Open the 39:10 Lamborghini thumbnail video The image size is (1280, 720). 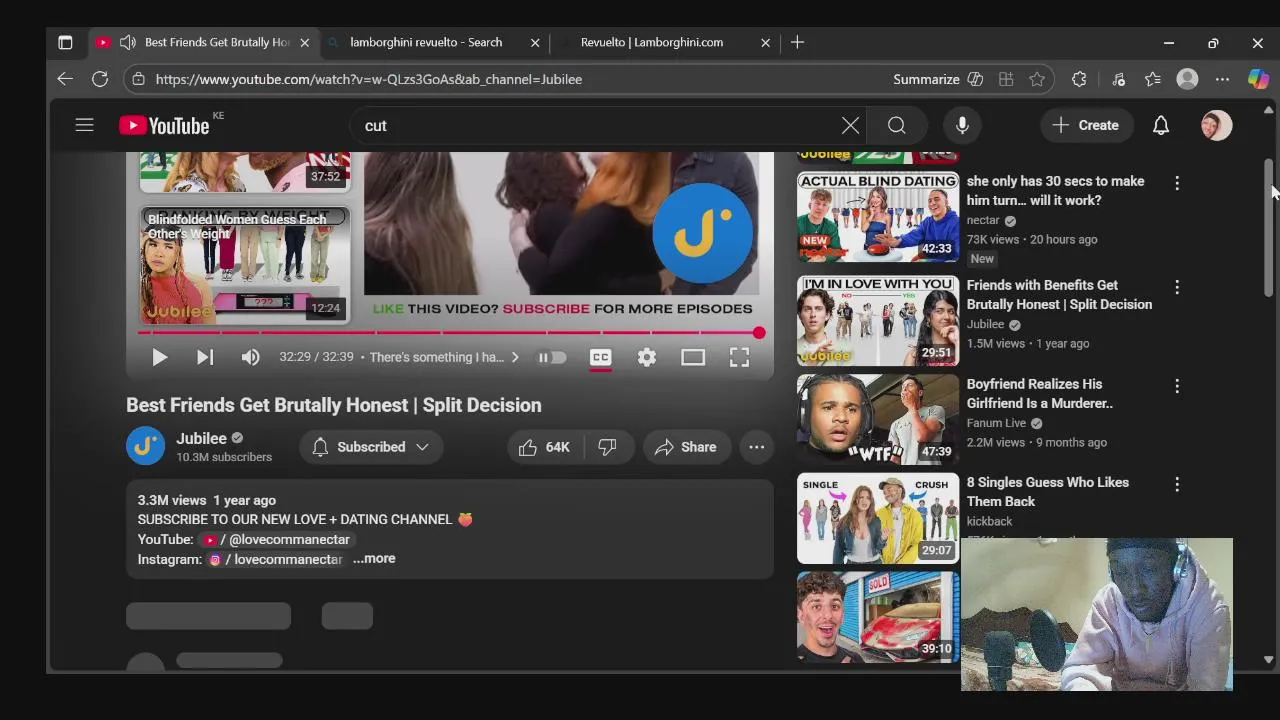click(x=878, y=616)
